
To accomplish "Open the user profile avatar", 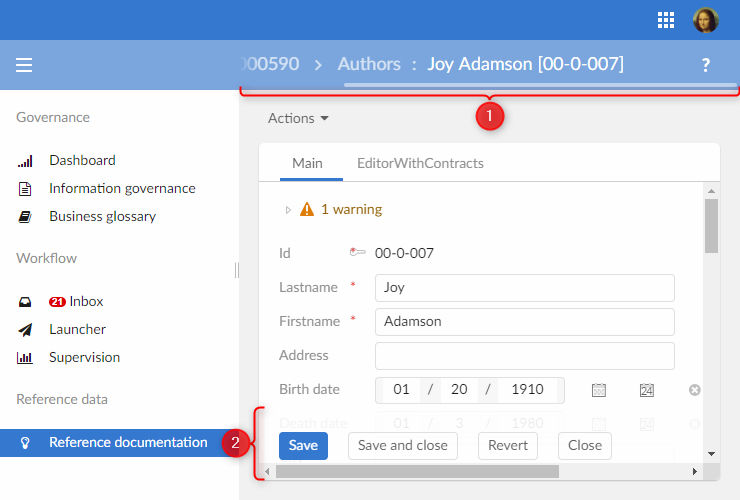I will 706,20.
